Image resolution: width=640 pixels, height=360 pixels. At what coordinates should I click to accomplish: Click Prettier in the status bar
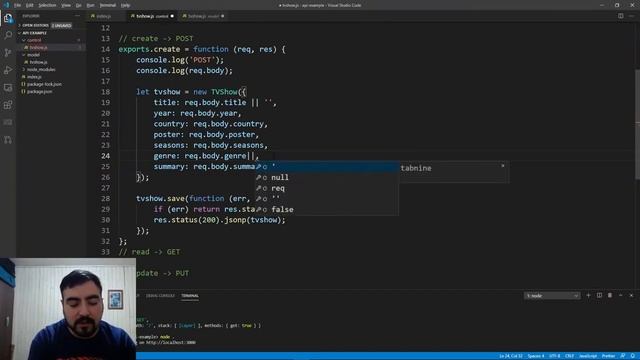[x=608, y=356]
